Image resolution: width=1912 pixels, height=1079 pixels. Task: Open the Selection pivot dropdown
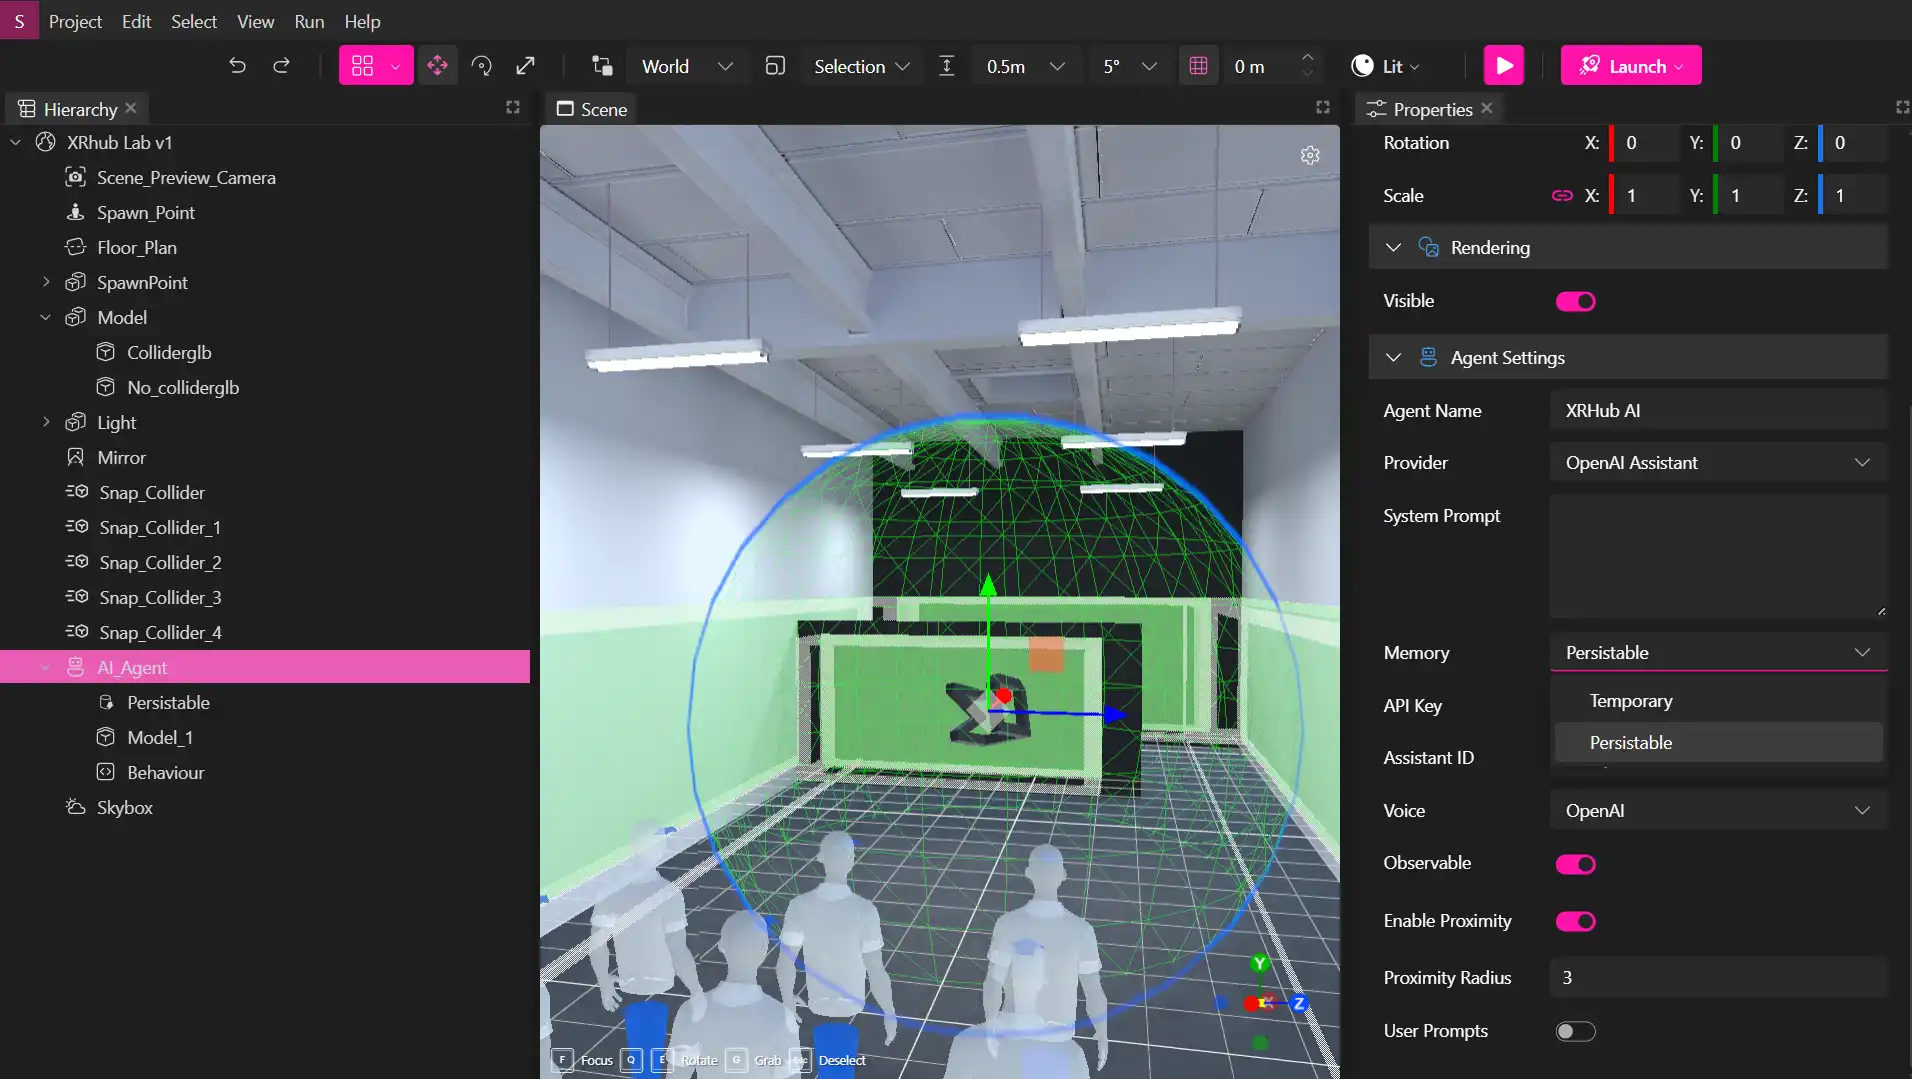861,66
